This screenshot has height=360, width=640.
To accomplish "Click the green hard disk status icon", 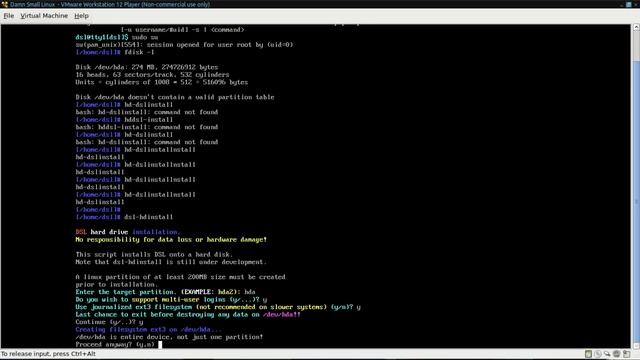I will pyautogui.click(x=588, y=354).
